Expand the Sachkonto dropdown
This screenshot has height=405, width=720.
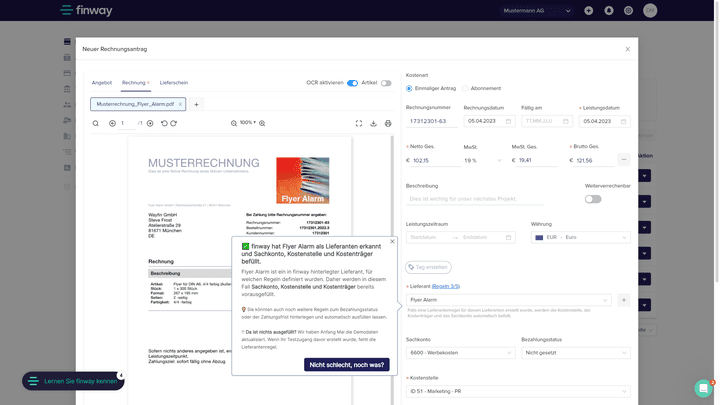460,353
